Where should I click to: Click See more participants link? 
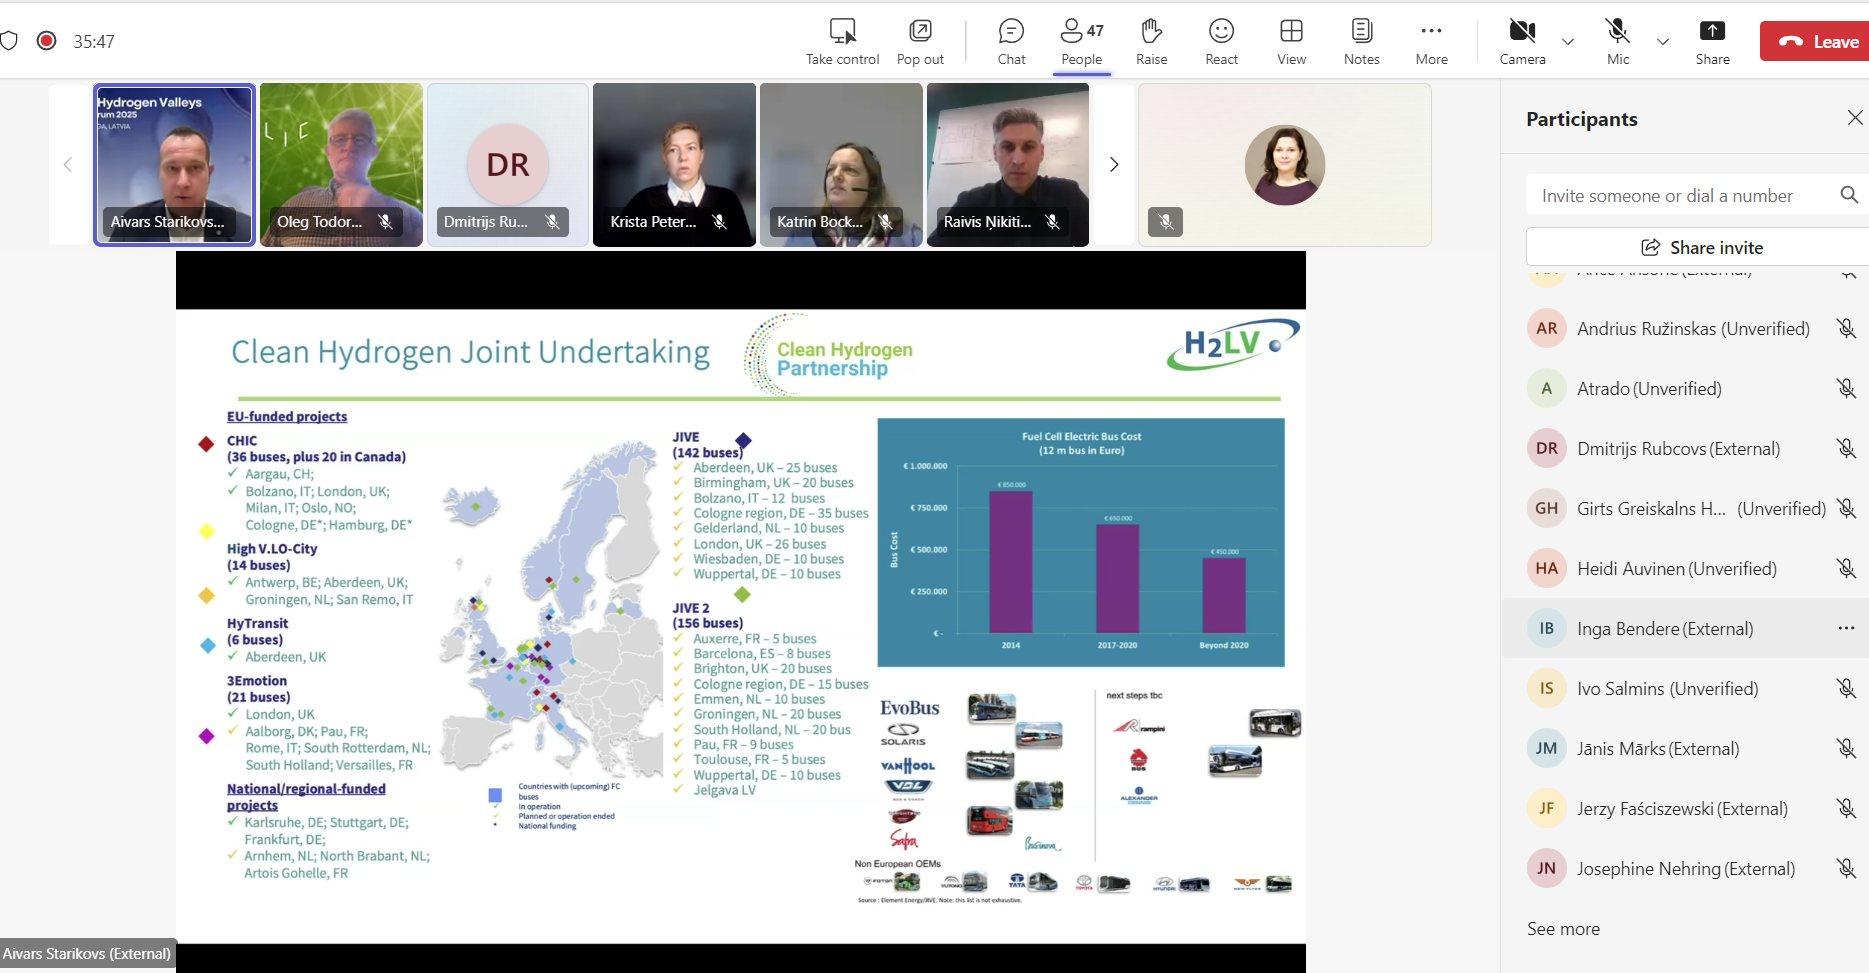[x=1563, y=929]
